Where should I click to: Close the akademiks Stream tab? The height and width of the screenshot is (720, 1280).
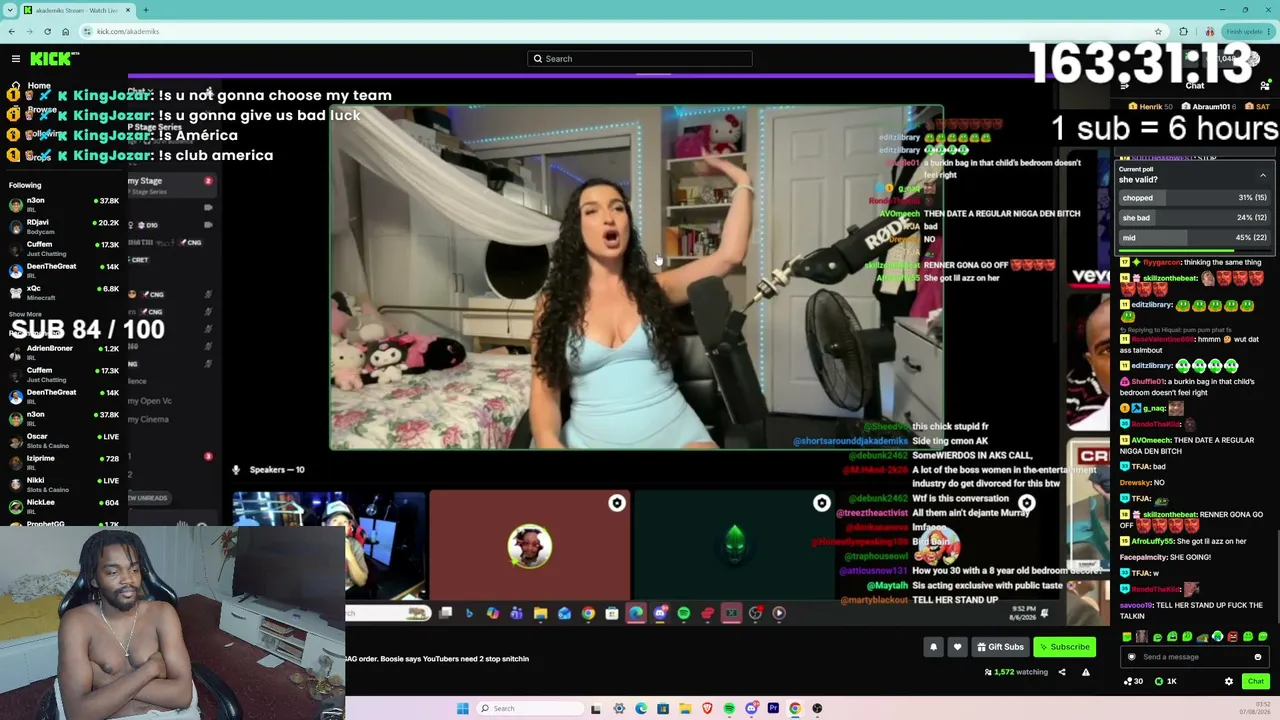[128, 10]
